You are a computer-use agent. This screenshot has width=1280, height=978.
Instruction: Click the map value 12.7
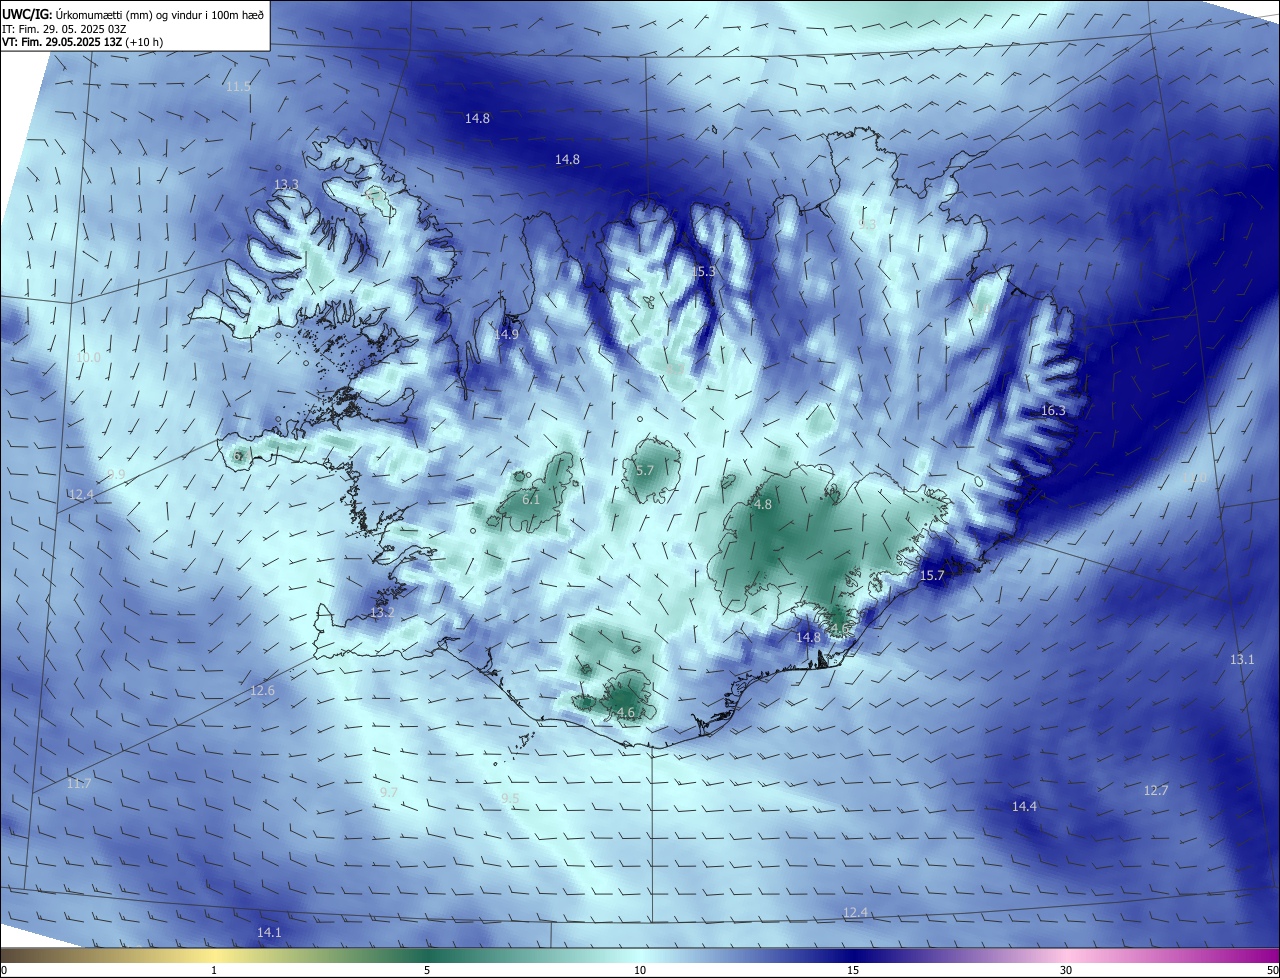(x=1156, y=791)
